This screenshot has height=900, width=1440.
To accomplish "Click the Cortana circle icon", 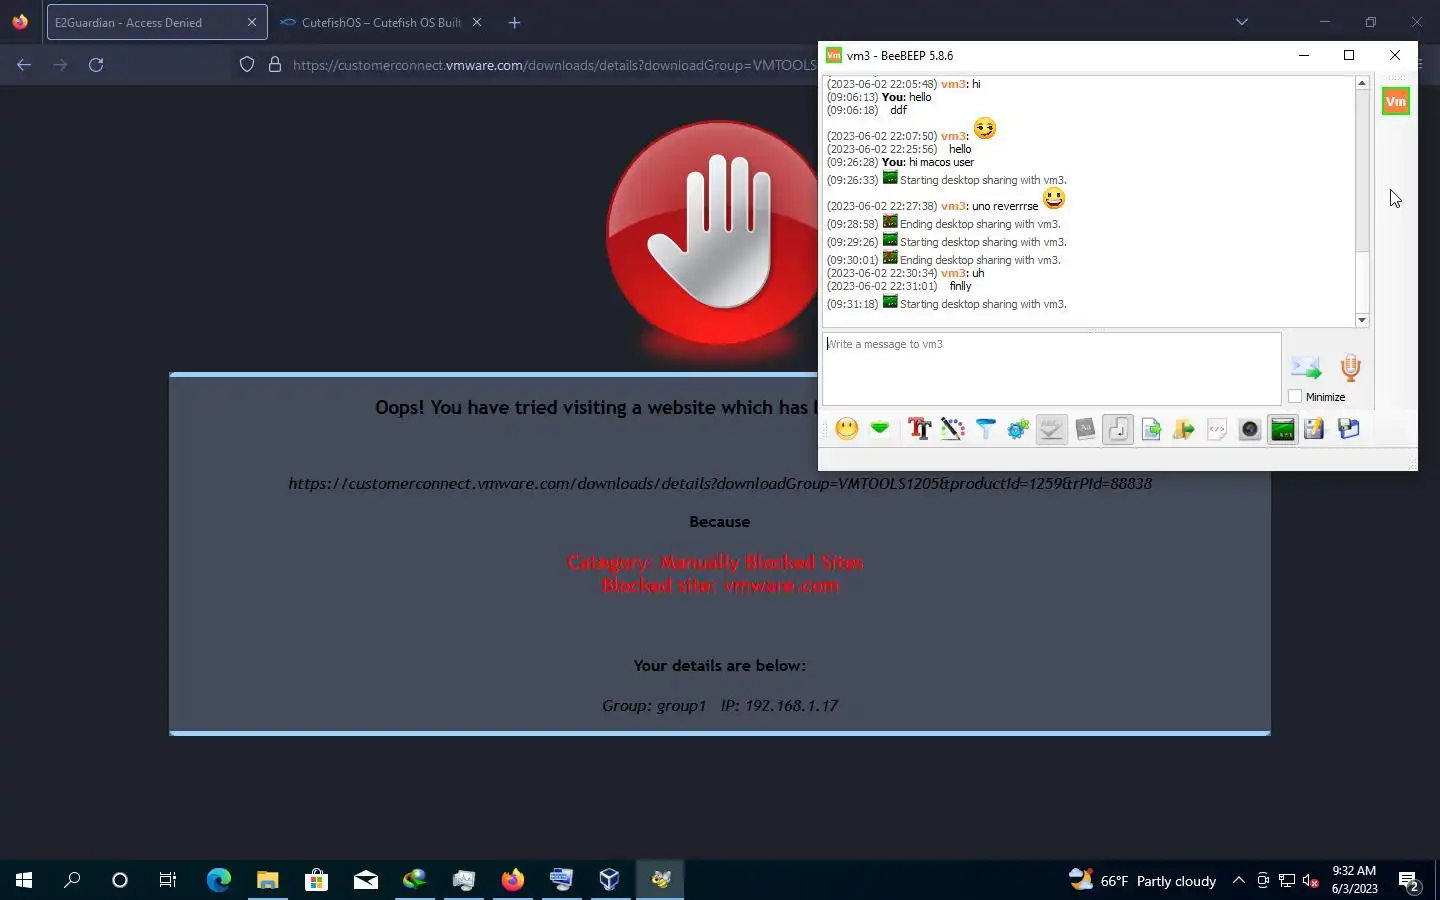I will click(x=120, y=880).
